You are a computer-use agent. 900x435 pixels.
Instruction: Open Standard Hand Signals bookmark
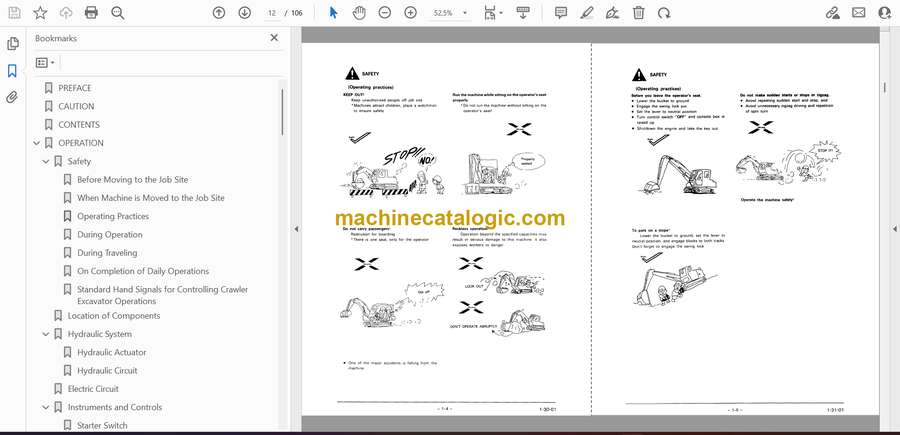(x=162, y=295)
